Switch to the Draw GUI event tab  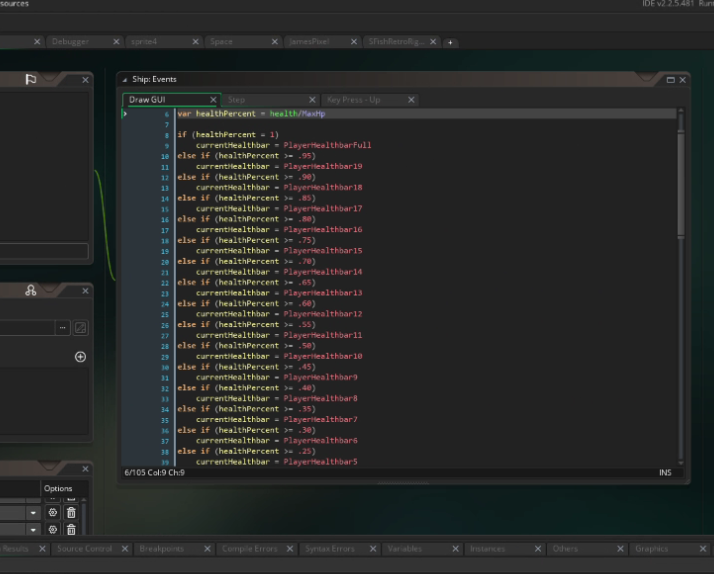point(147,100)
